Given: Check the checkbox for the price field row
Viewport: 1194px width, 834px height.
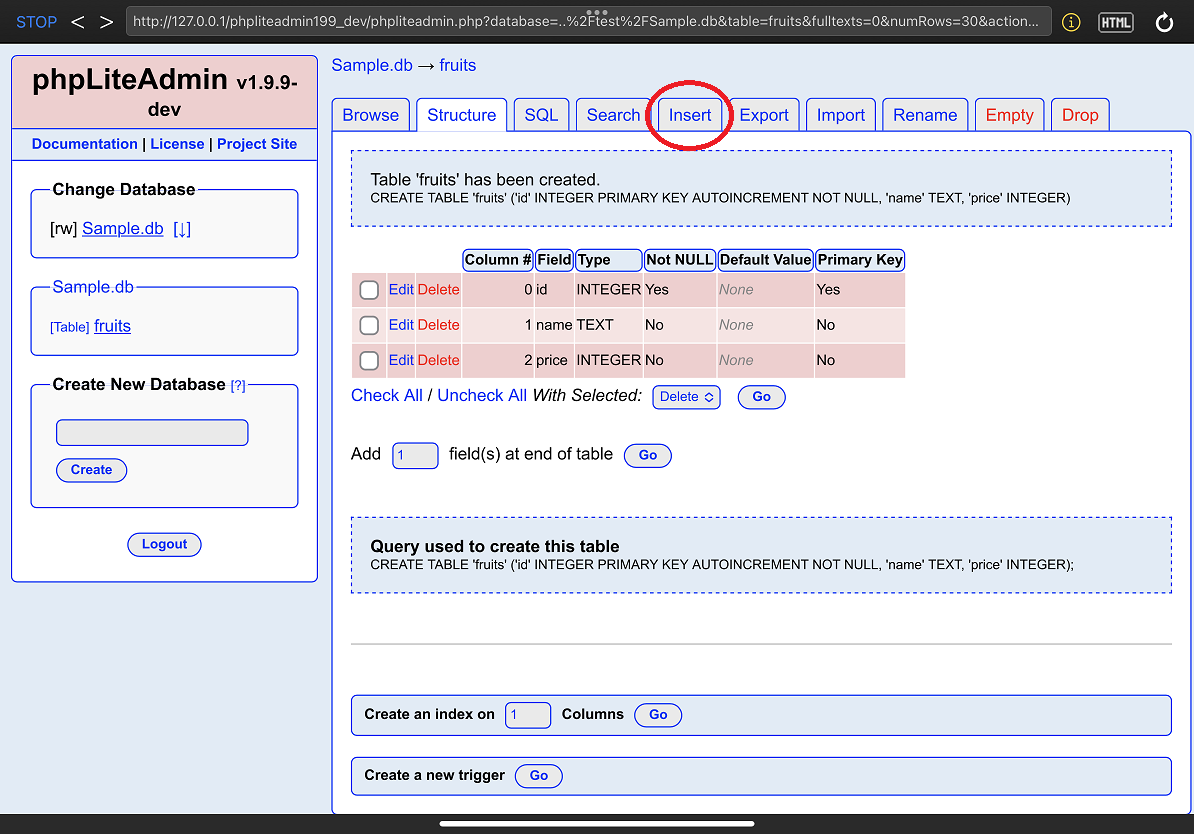Looking at the screenshot, I should tap(369, 360).
